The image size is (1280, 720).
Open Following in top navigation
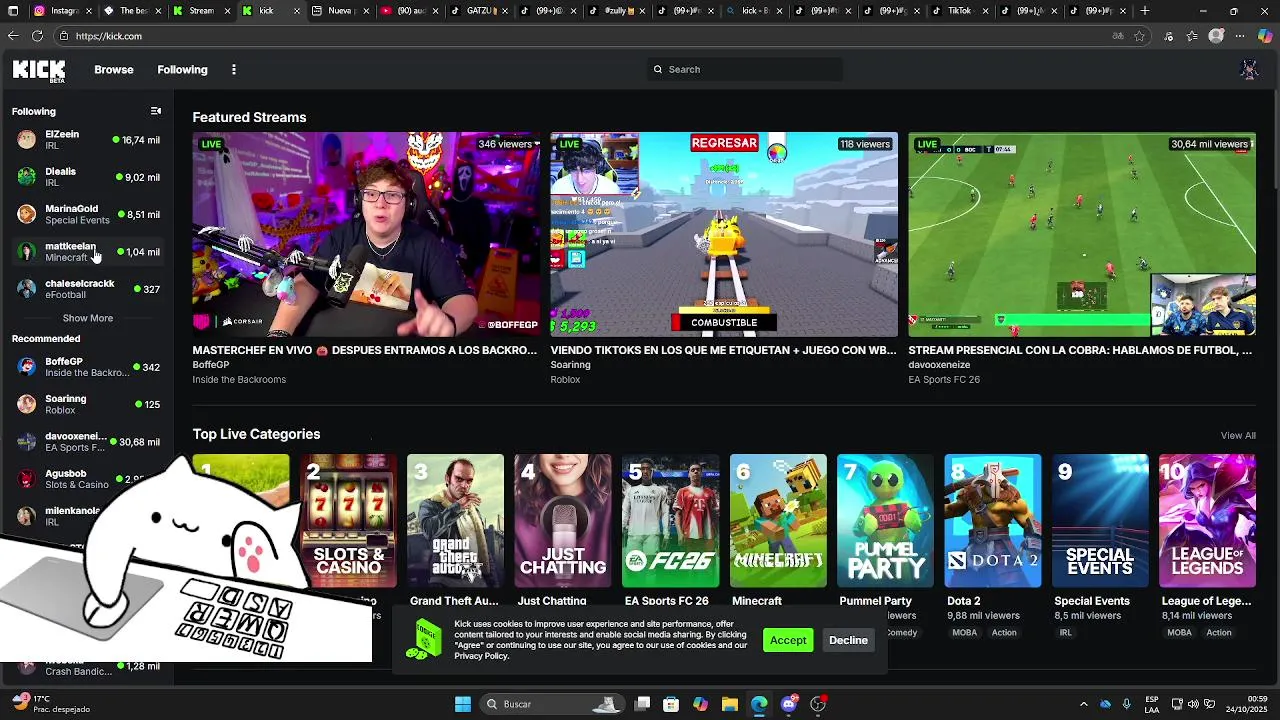click(x=182, y=70)
